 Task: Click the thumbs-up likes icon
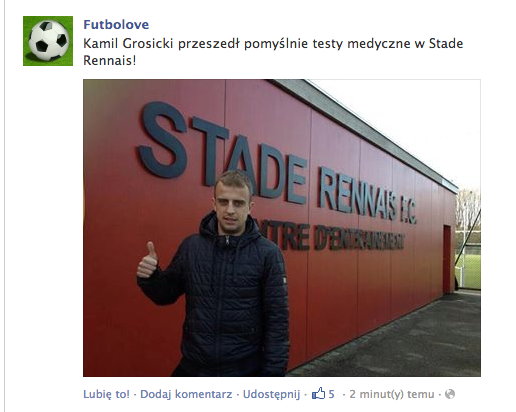coord(318,394)
